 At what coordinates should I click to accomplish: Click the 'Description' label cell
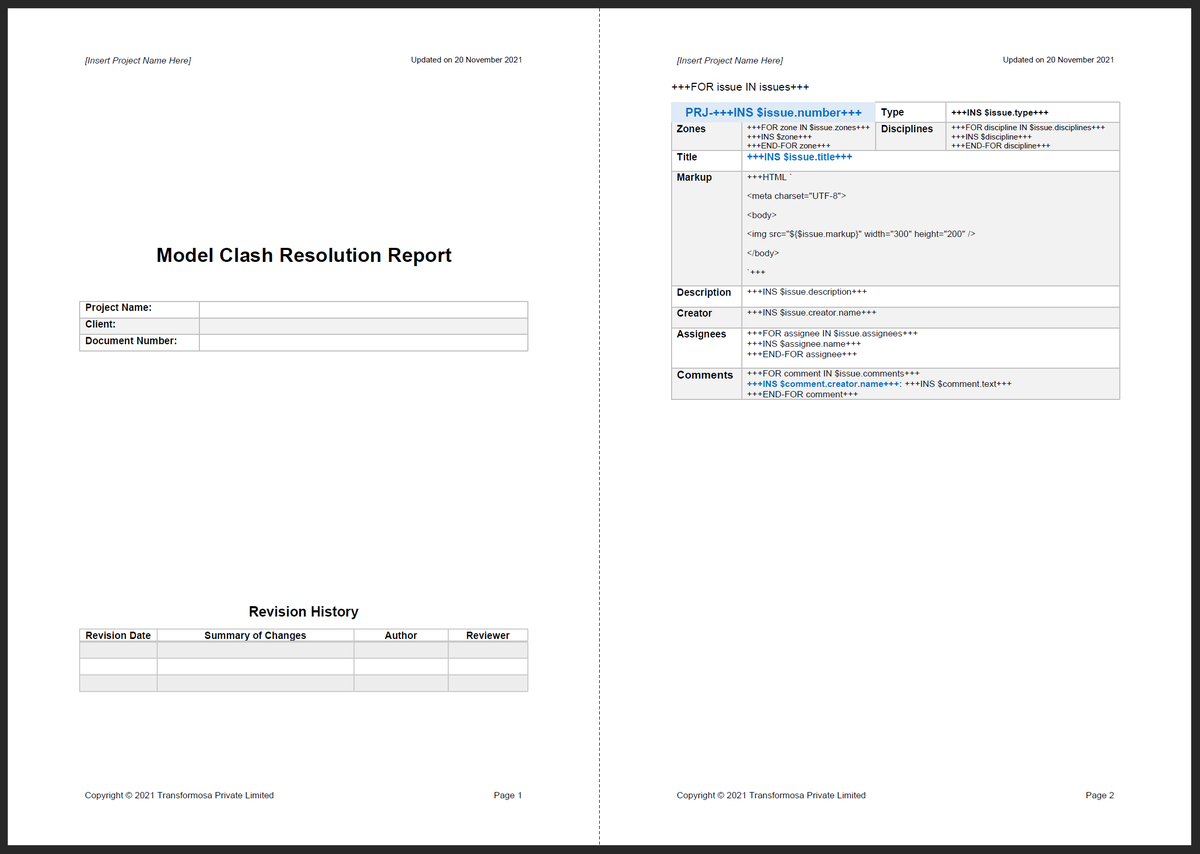(706, 295)
